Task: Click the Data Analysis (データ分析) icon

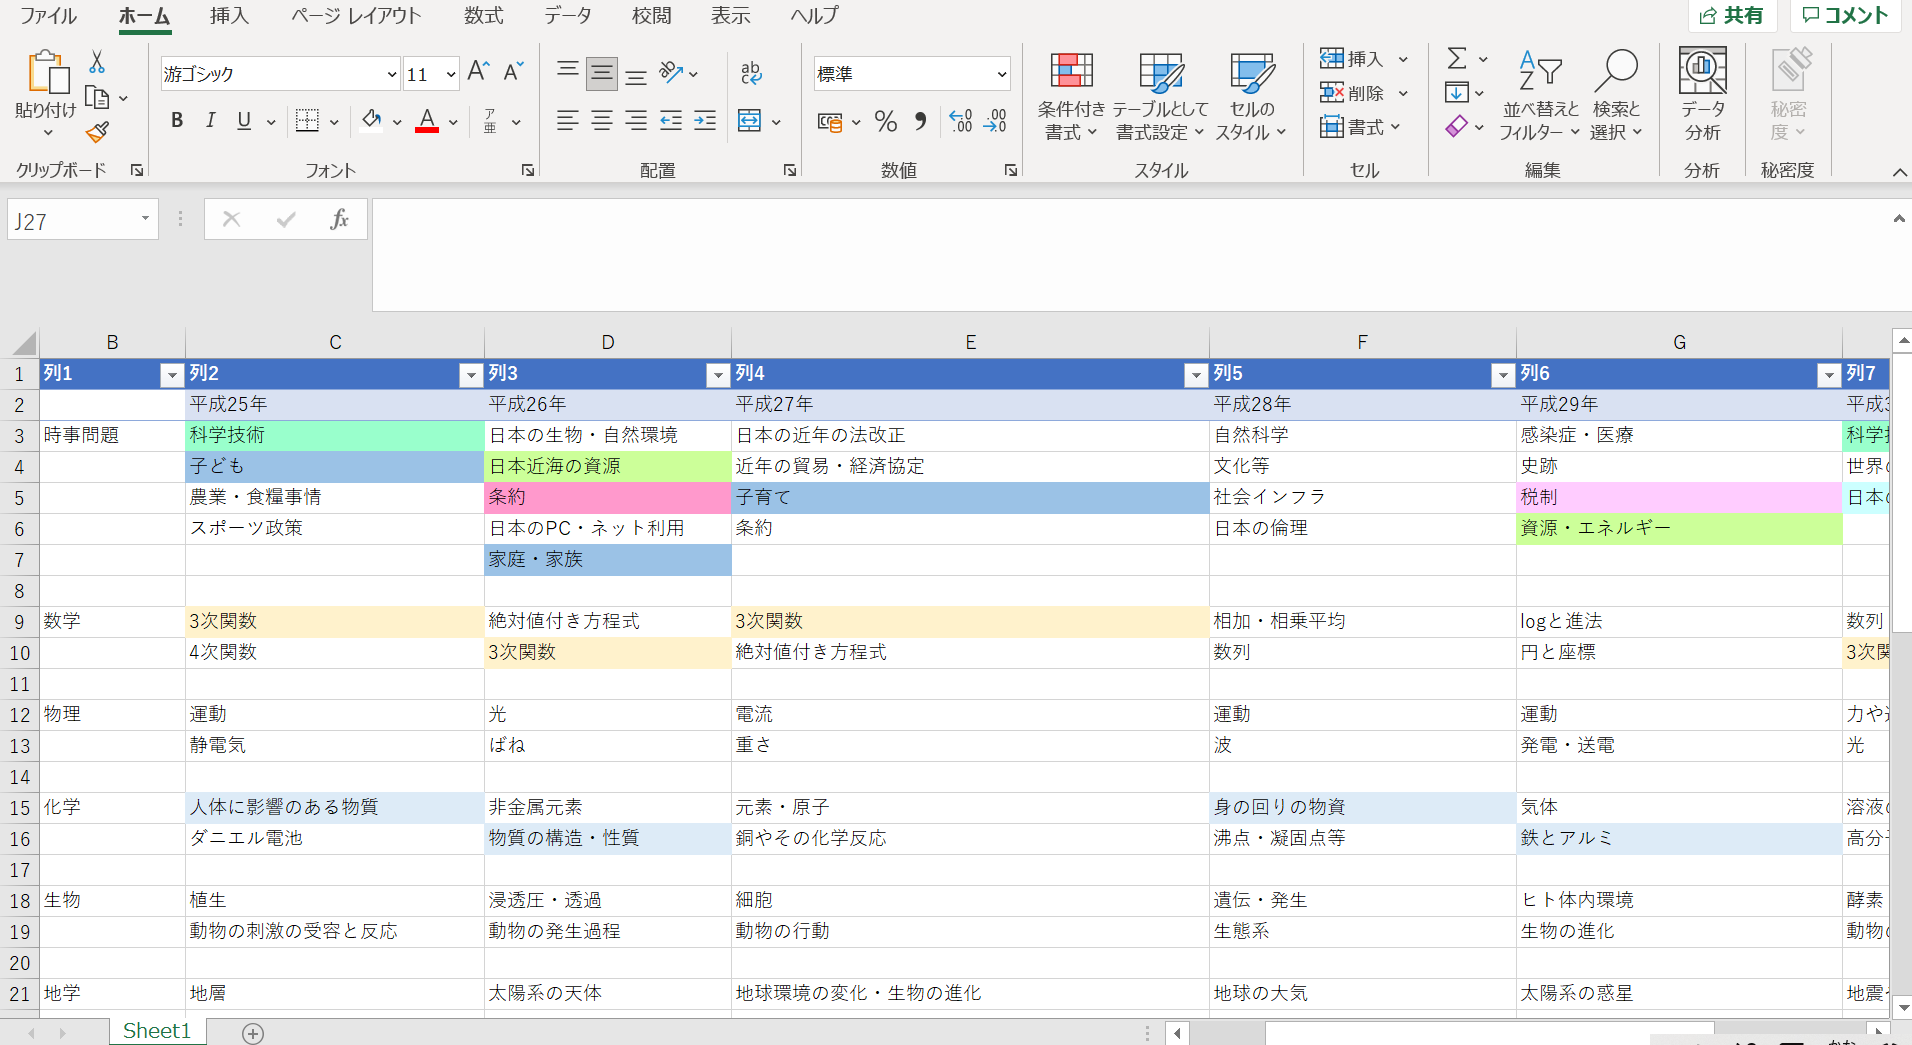Action: (1702, 97)
